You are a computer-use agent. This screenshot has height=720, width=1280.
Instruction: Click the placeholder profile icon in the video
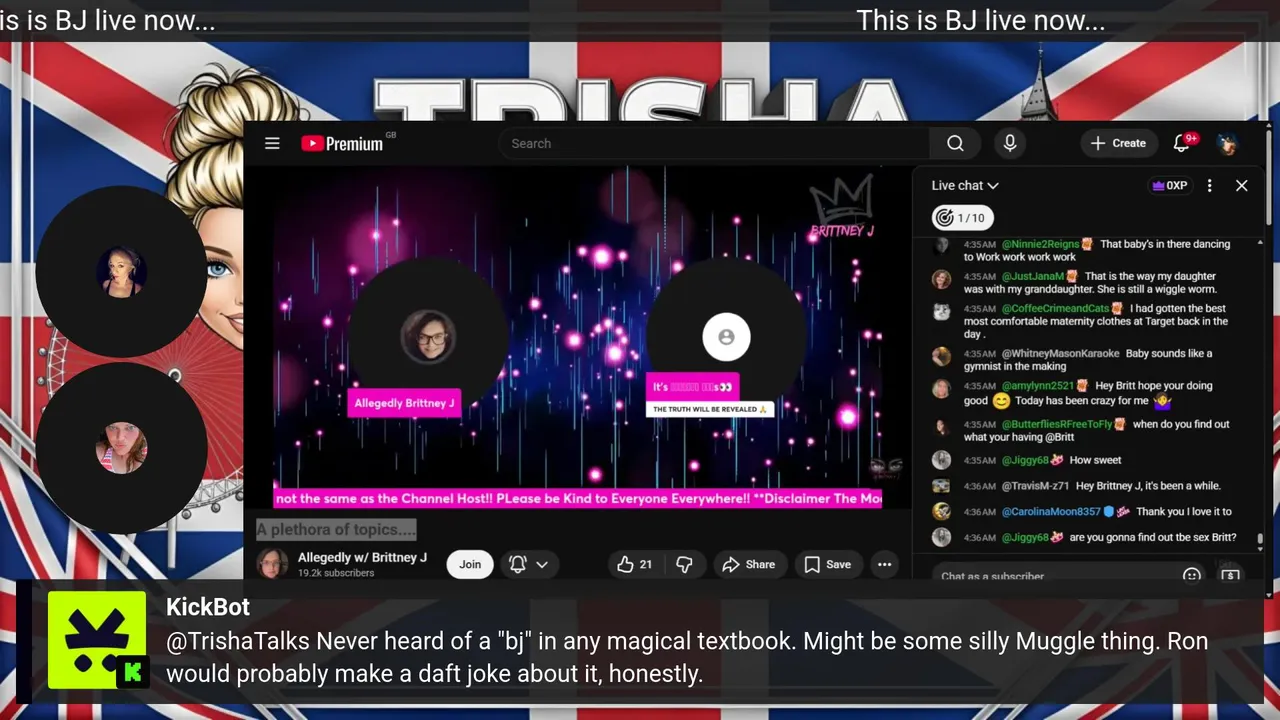click(x=726, y=337)
